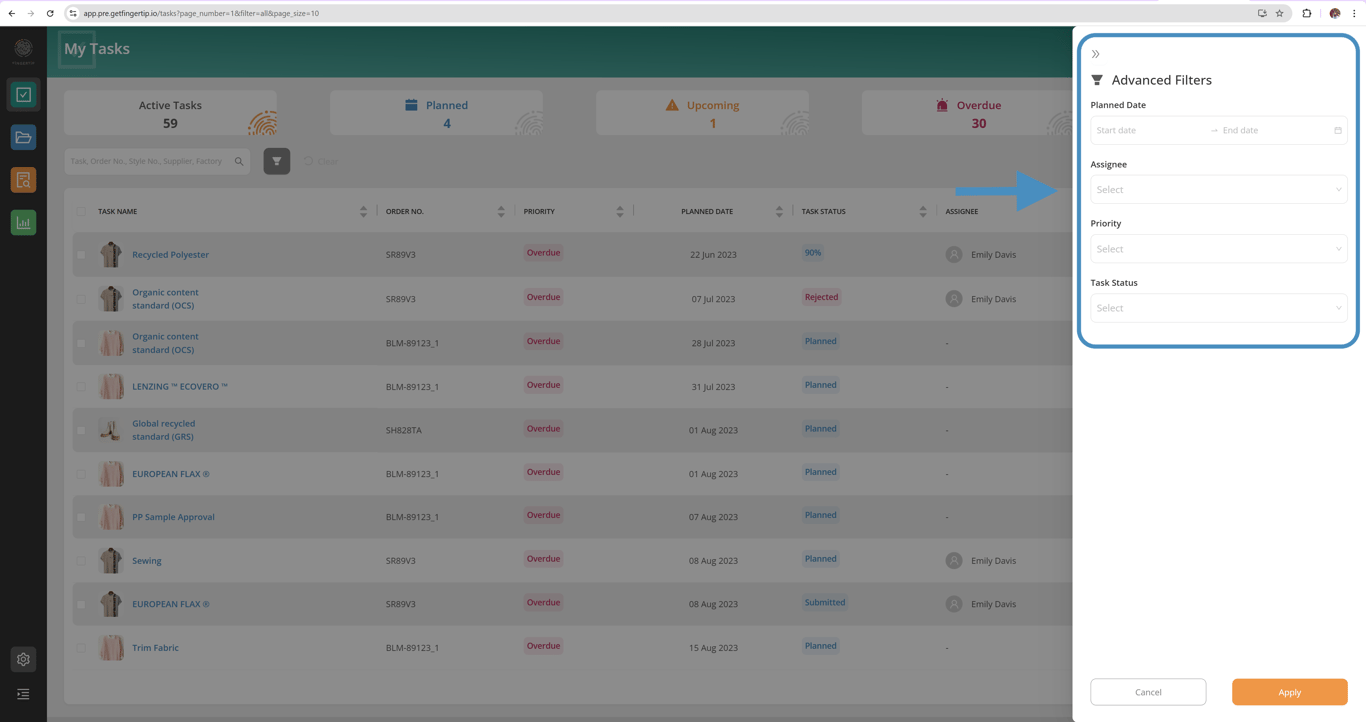Select the Planned tasks summary card
Screen dimensions: 1366x722
(x=436, y=113)
